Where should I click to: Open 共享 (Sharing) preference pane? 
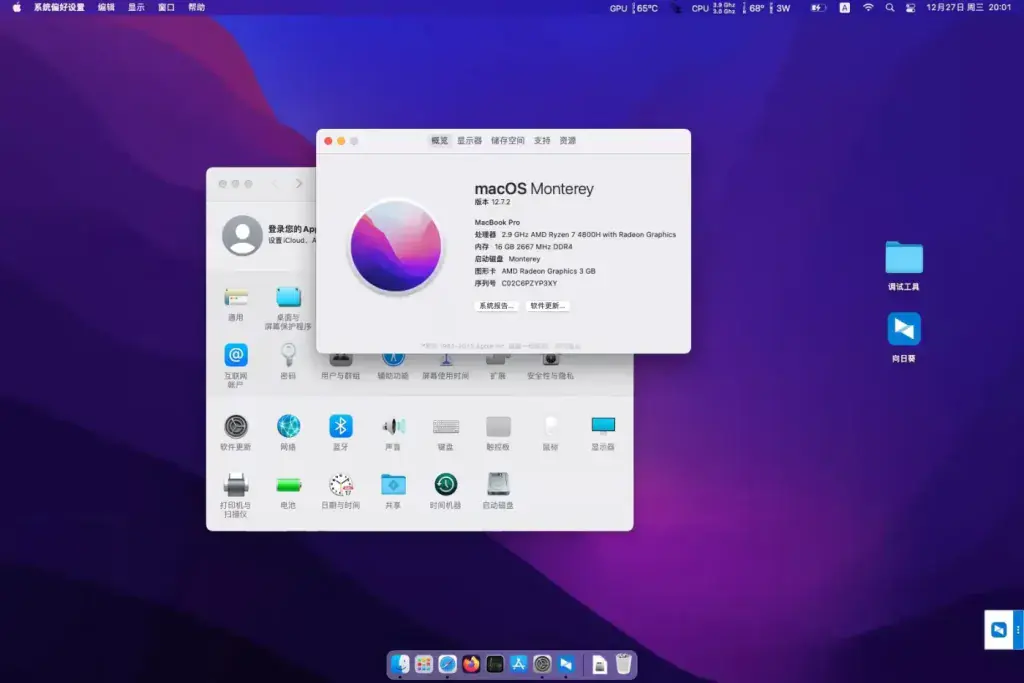pos(393,491)
